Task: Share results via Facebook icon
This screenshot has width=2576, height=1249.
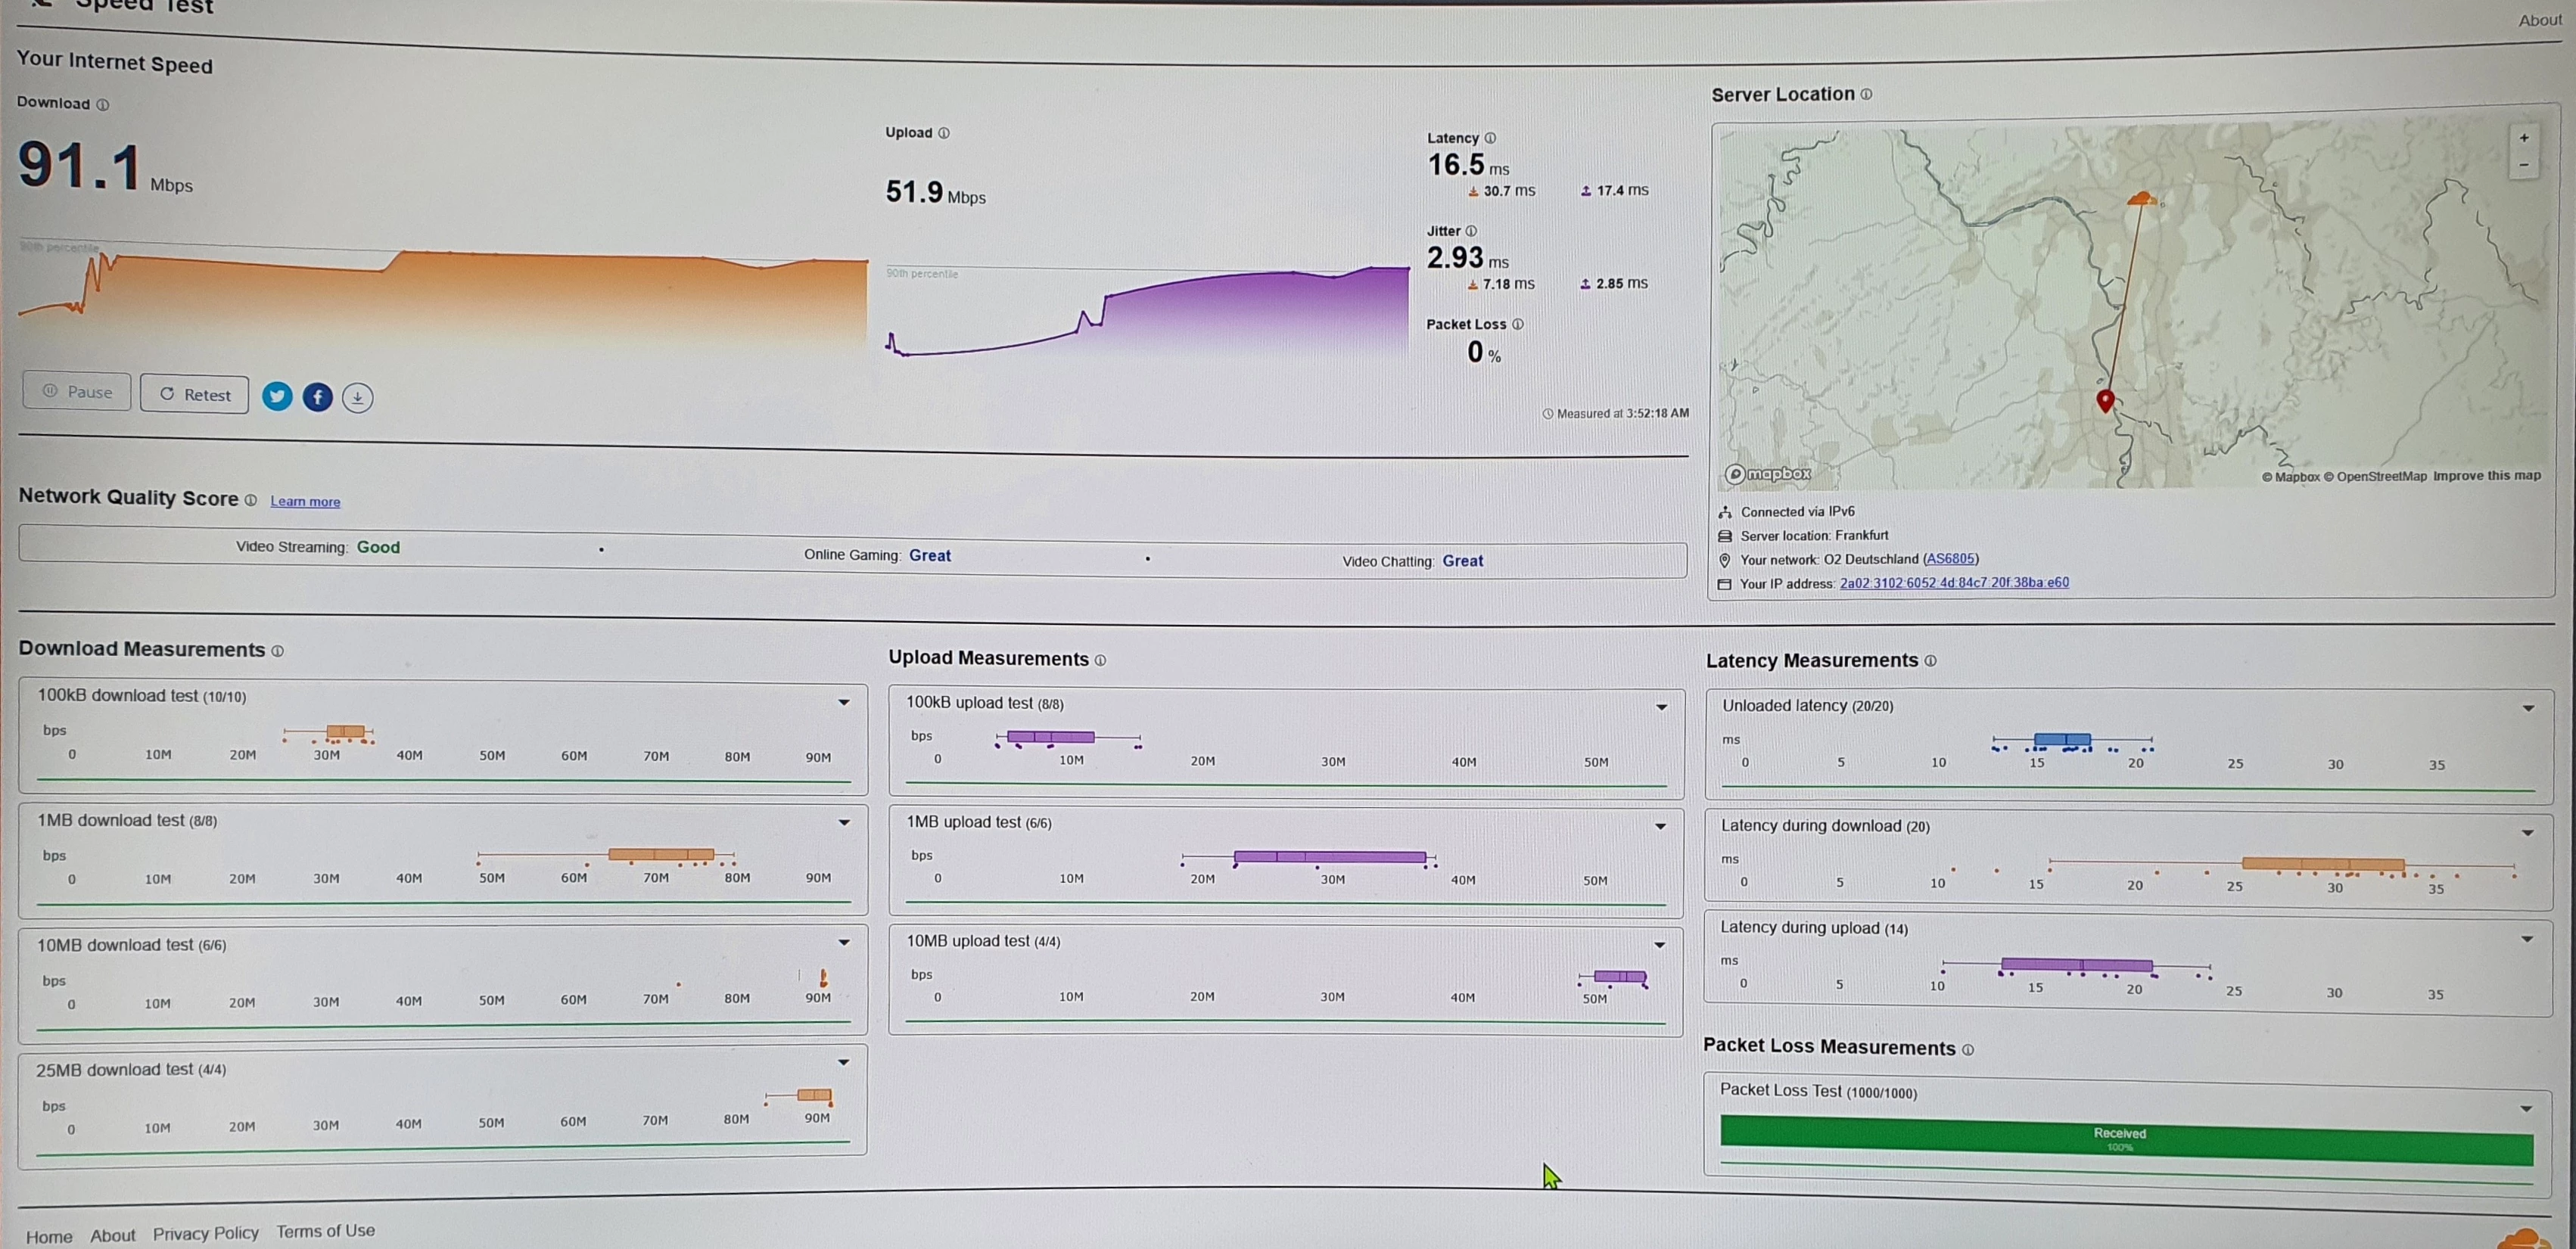Action: pos(317,397)
